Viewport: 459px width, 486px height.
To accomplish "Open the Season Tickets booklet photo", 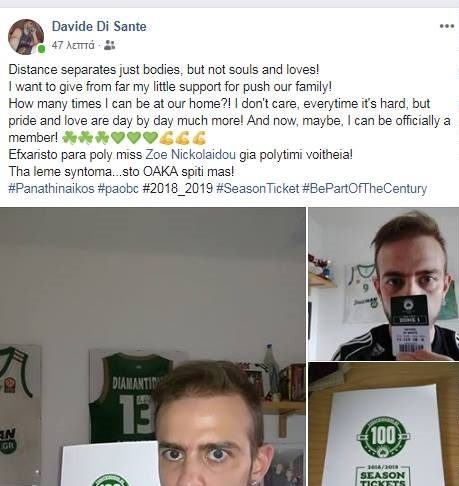I will coord(384,424).
